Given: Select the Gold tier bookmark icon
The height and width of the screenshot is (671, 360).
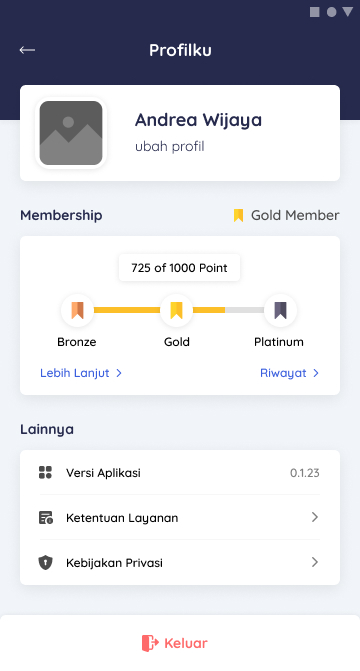Looking at the screenshot, I should coord(176,310).
